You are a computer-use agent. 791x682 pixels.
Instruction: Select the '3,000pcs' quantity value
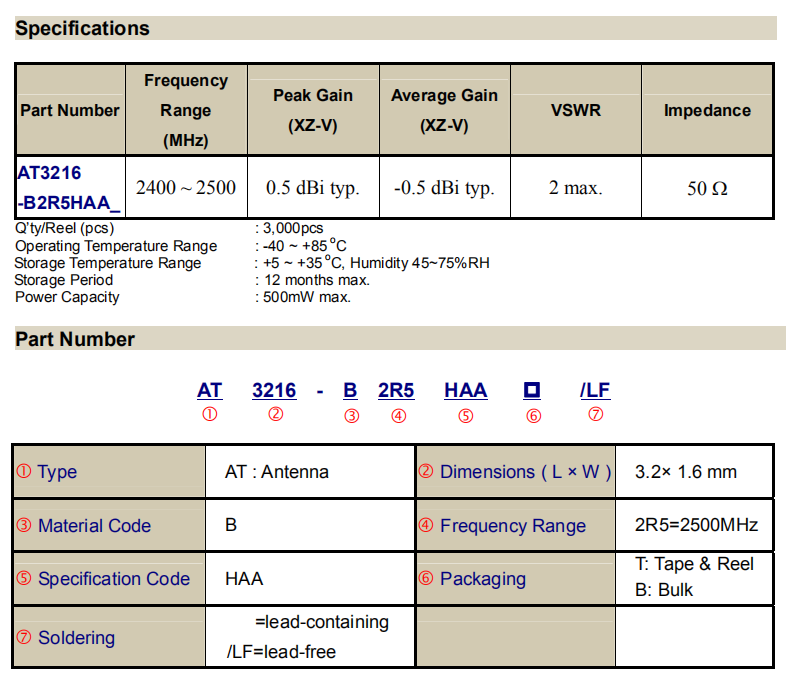(293, 228)
